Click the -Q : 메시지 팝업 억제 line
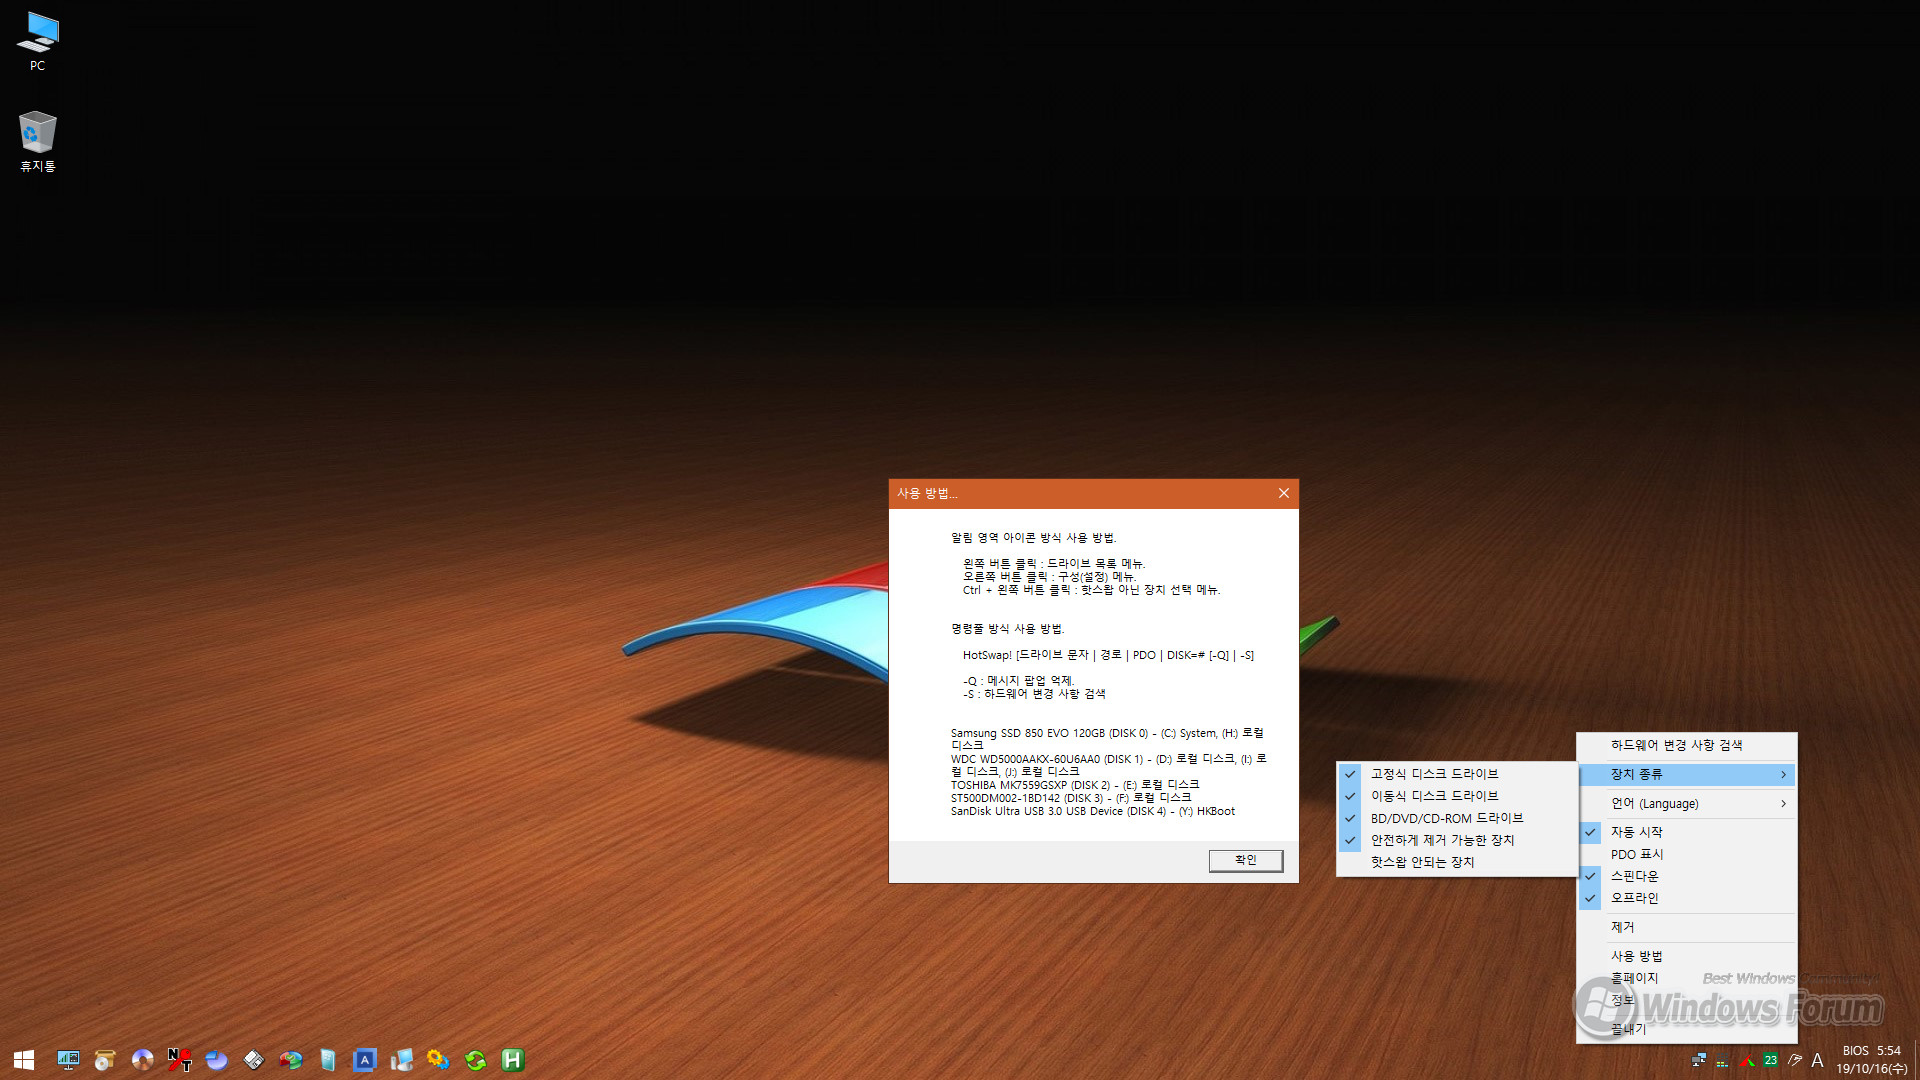Image resolution: width=1920 pixels, height=1080 pixels. [1018, 681]
